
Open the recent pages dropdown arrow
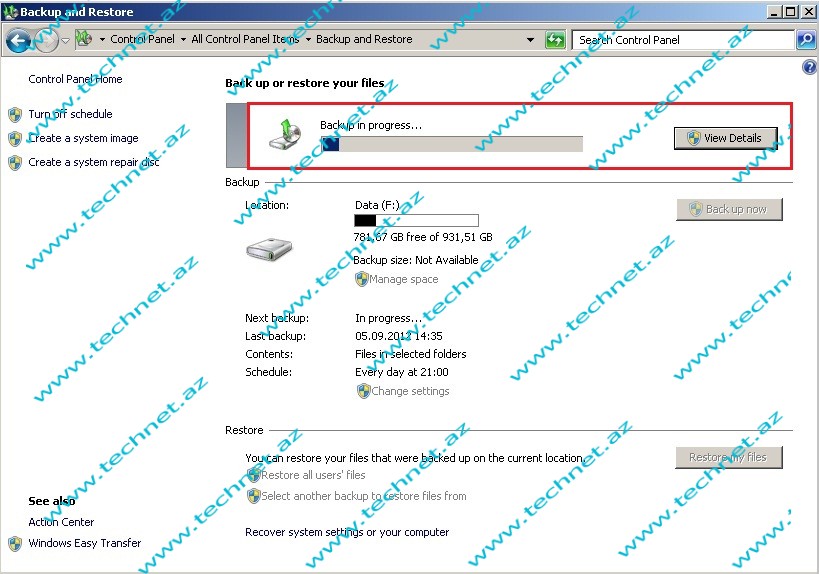pos(65,41)
